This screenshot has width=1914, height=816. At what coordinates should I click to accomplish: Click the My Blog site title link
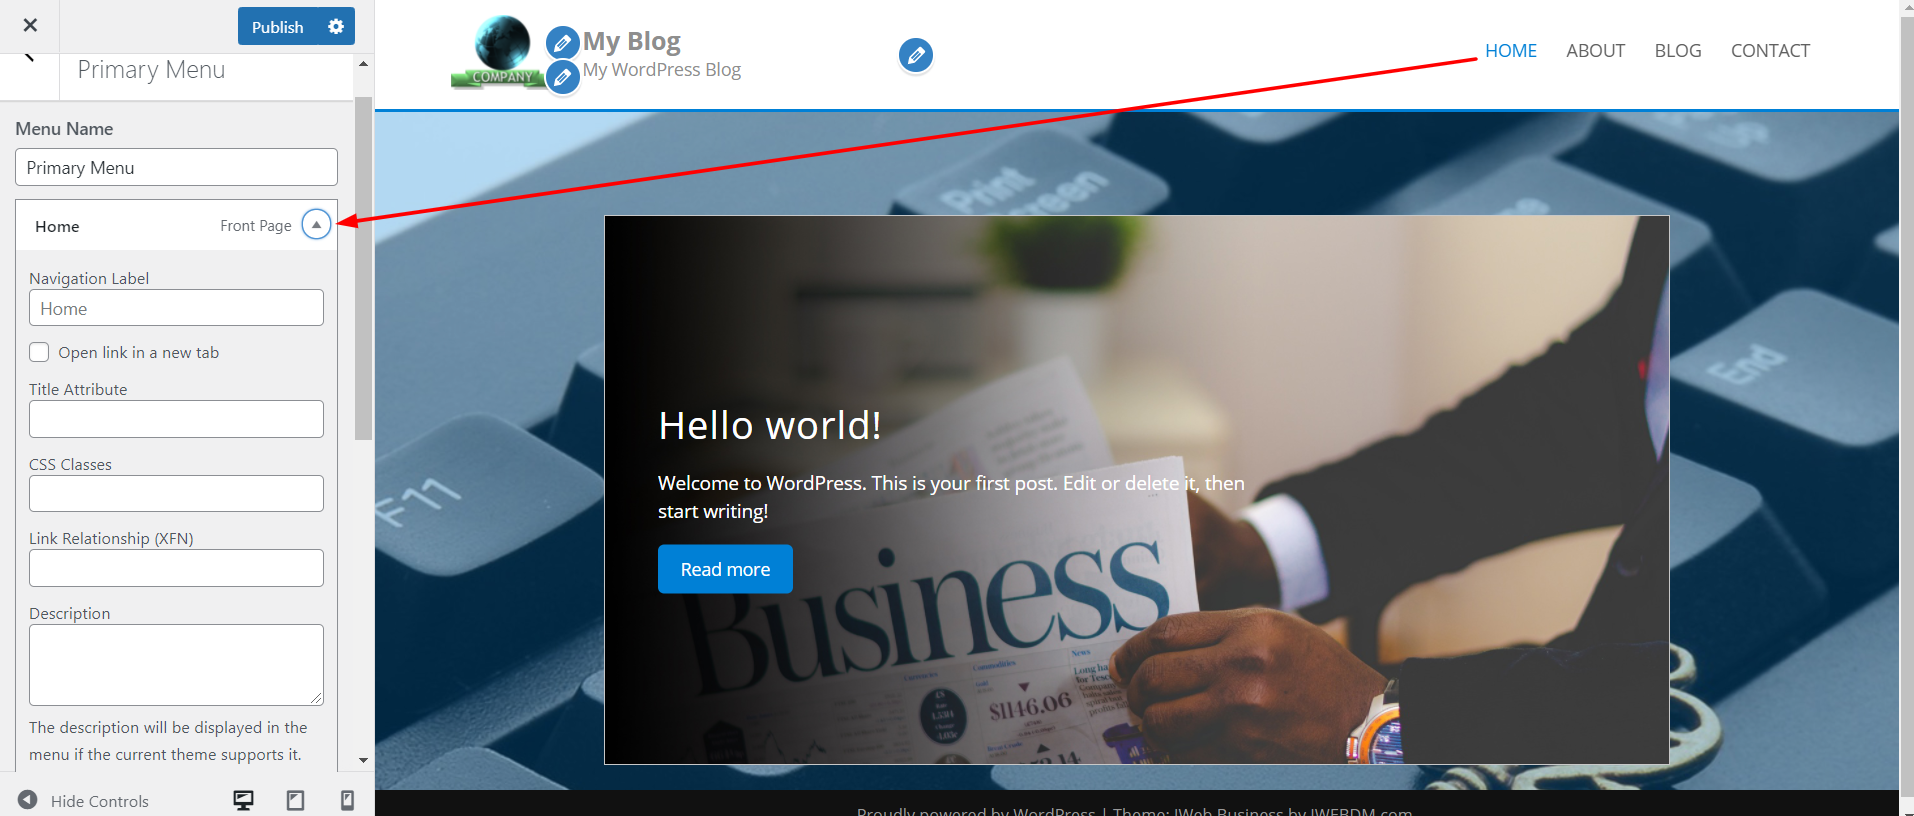[632, 41]
